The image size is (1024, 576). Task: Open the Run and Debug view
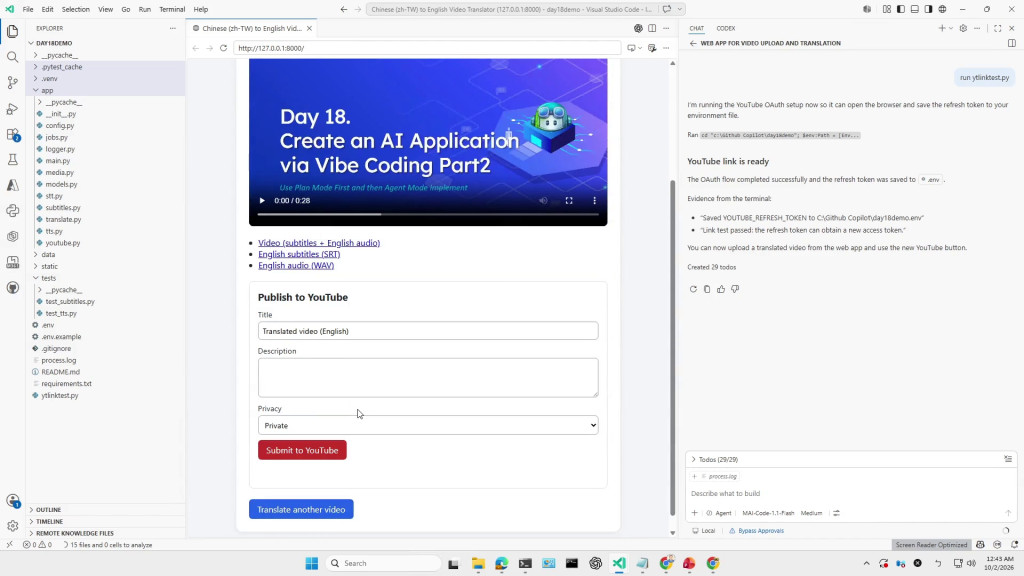coord(12,108)
